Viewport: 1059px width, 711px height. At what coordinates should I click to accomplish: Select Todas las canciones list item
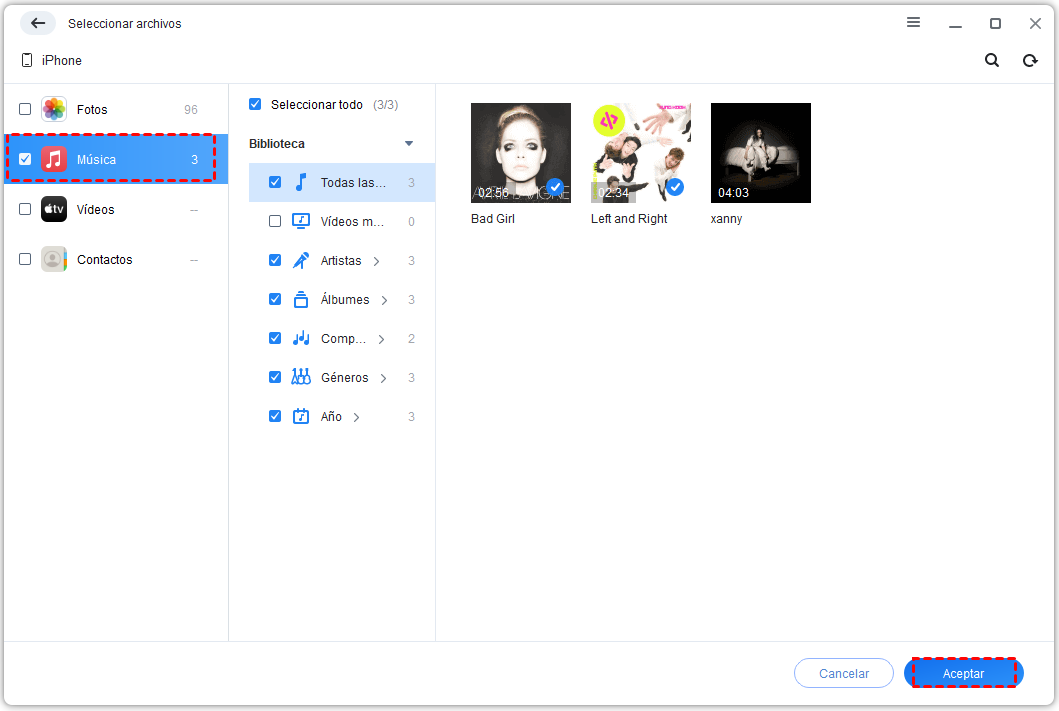click(352, 183)
